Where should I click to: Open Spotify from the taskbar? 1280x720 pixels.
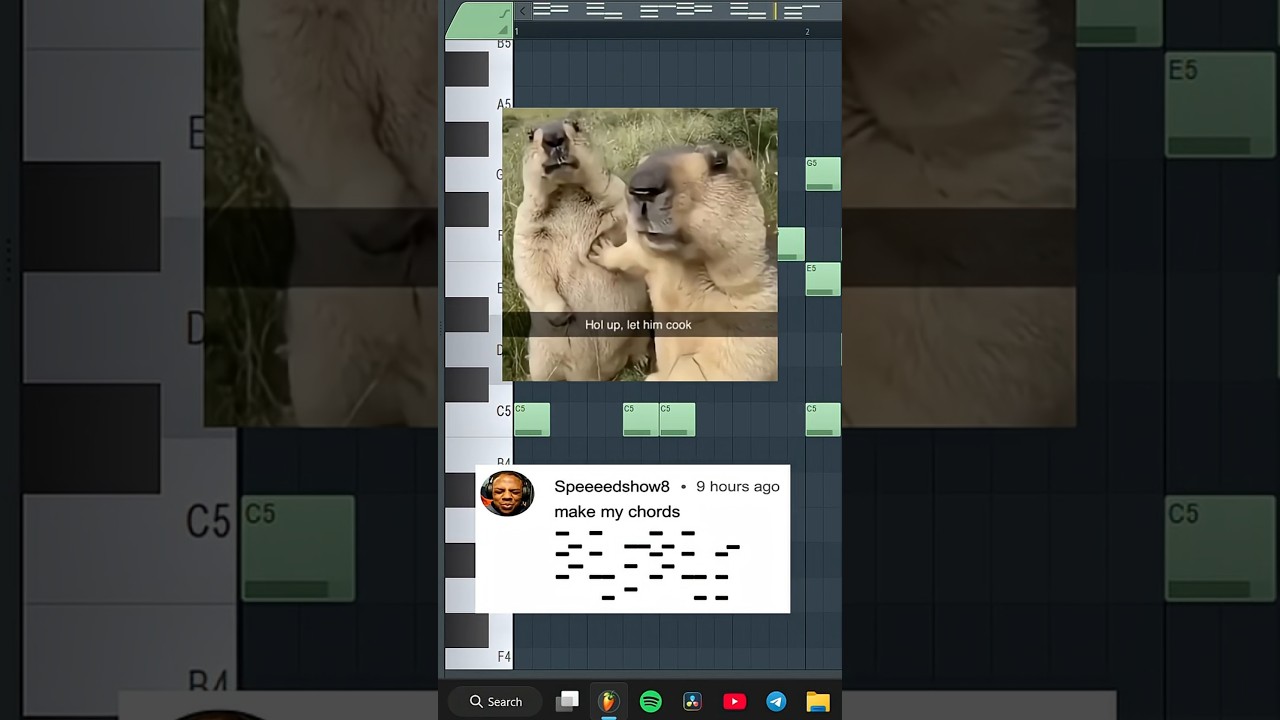coord(650,702)
